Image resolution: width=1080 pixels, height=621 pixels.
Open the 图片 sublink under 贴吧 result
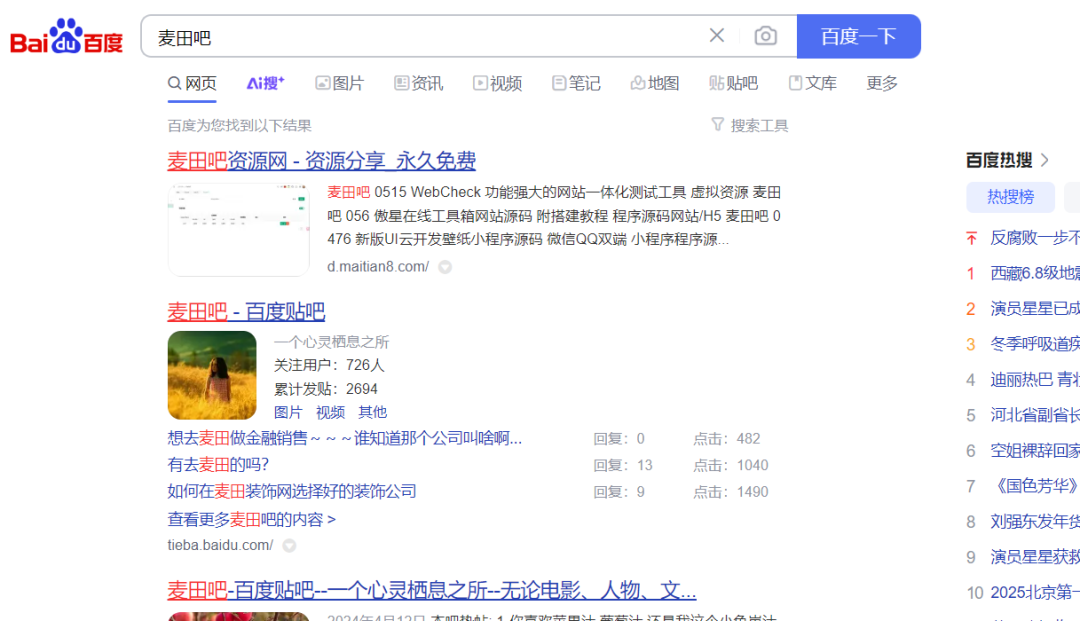(288, 412)
